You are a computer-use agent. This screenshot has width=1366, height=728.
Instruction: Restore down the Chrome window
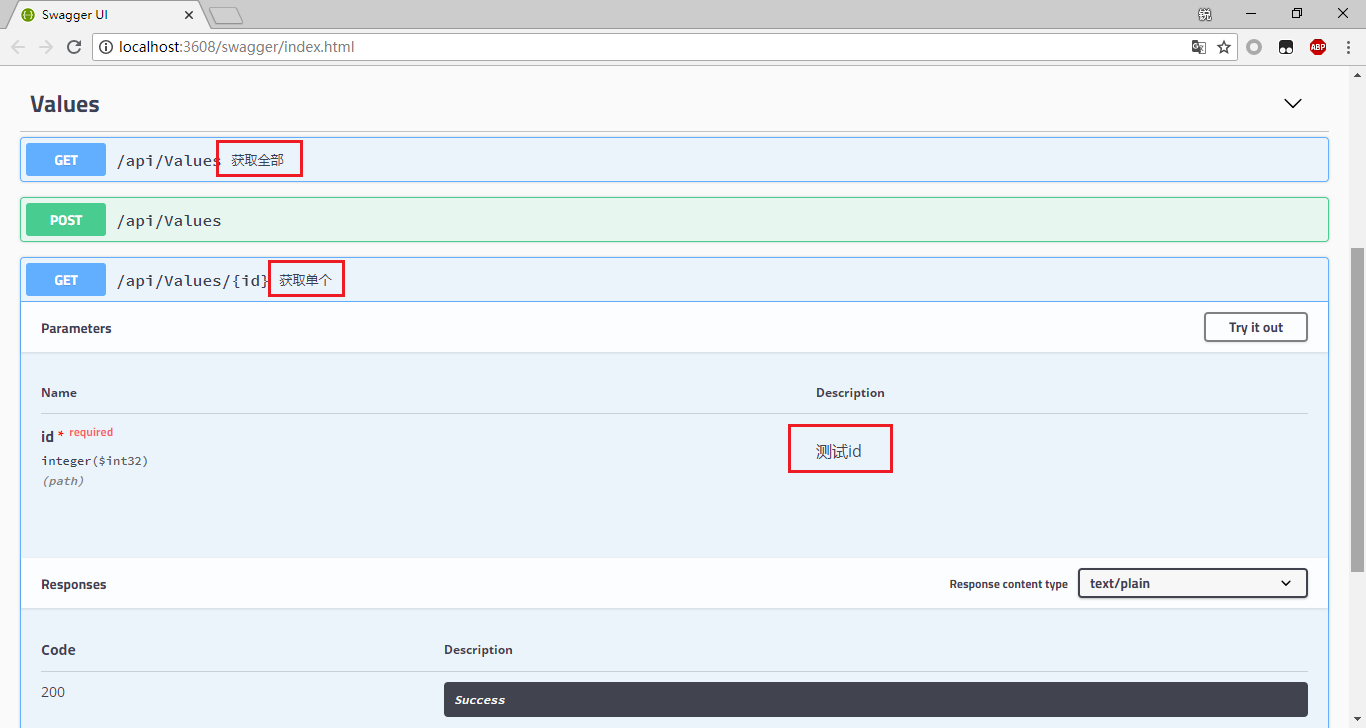click(x=1297, y=13)
